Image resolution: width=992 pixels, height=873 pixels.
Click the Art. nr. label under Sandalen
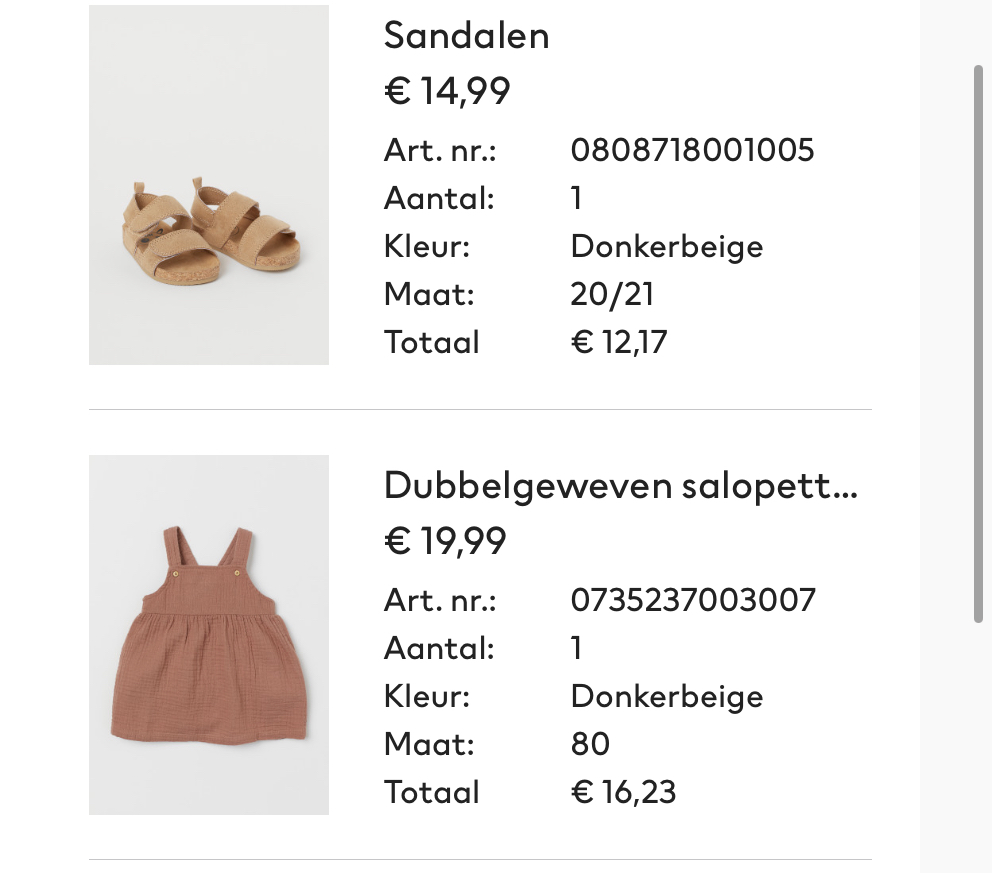coord(440,150)
